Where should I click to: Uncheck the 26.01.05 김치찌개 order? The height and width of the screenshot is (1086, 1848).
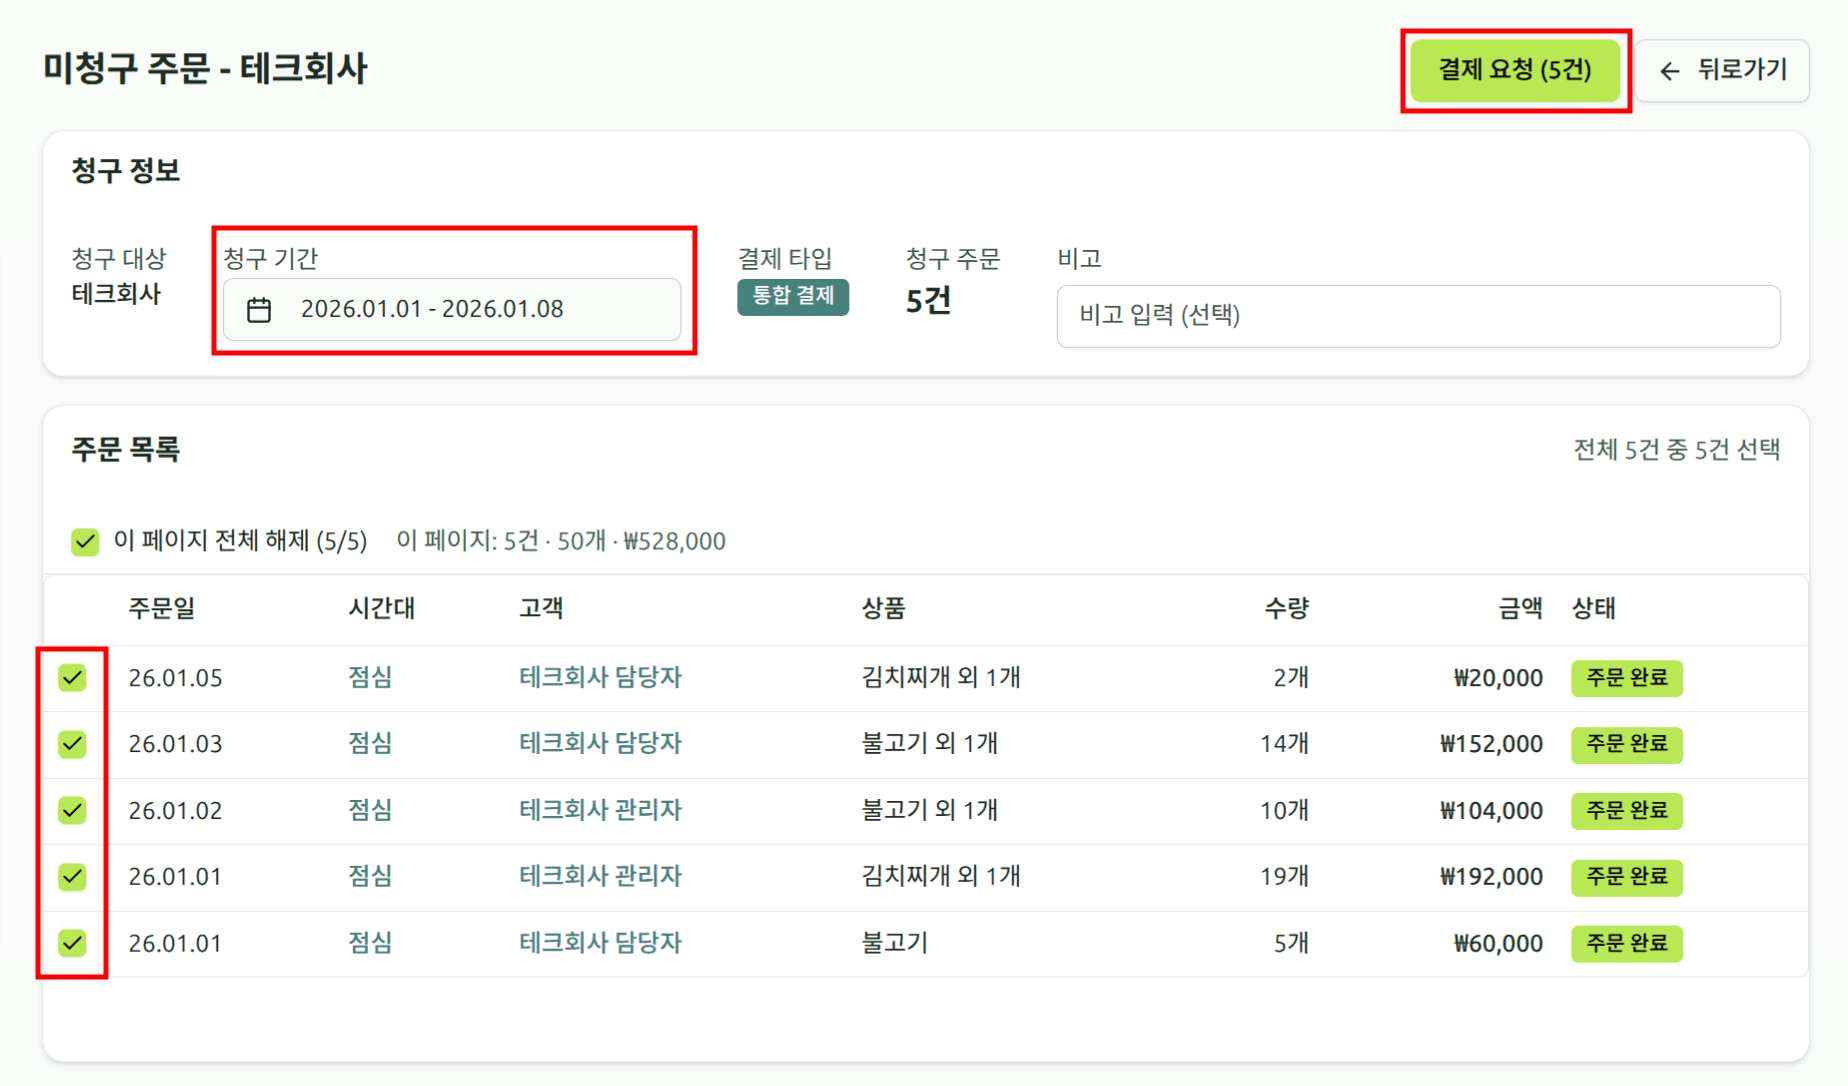(x=72, y=677)
